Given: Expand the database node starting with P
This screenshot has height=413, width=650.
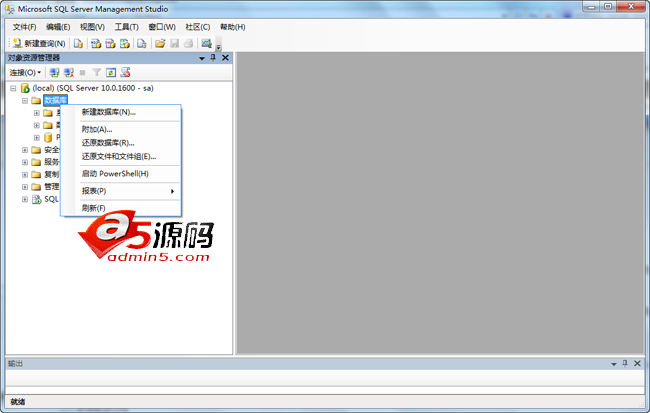Looking at the screenshot, I should click(36, 138).
